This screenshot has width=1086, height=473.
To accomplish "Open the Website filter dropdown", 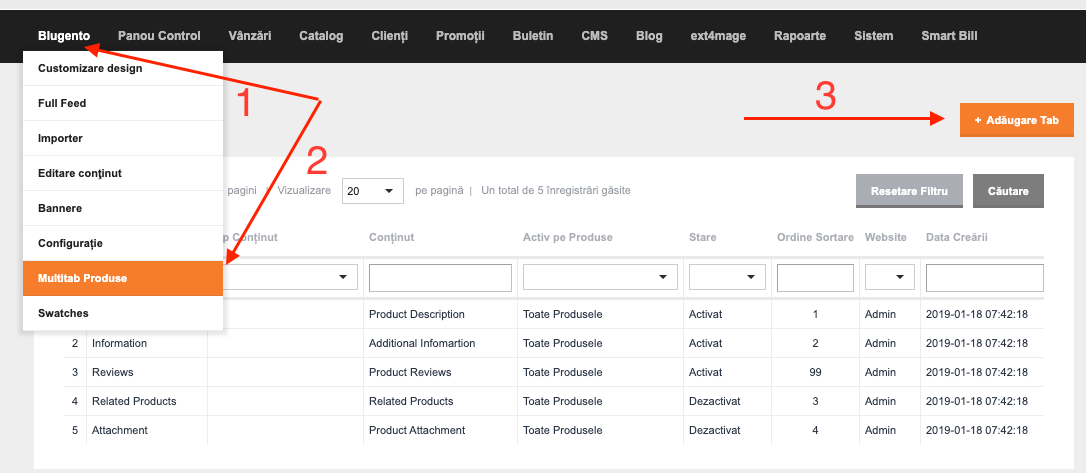I will click(x=889, y=277).
